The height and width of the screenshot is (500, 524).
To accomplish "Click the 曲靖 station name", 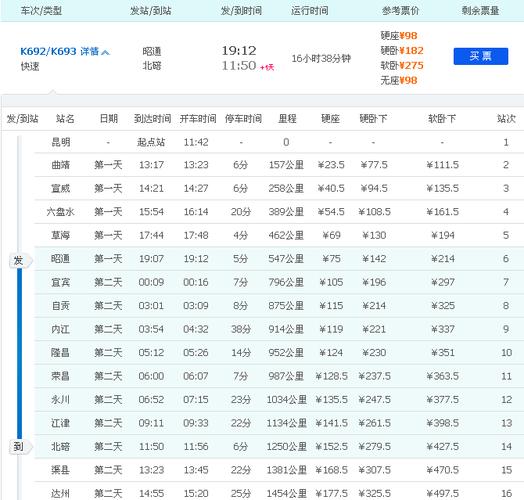I will pyautogui.click(x=61, y=165).
